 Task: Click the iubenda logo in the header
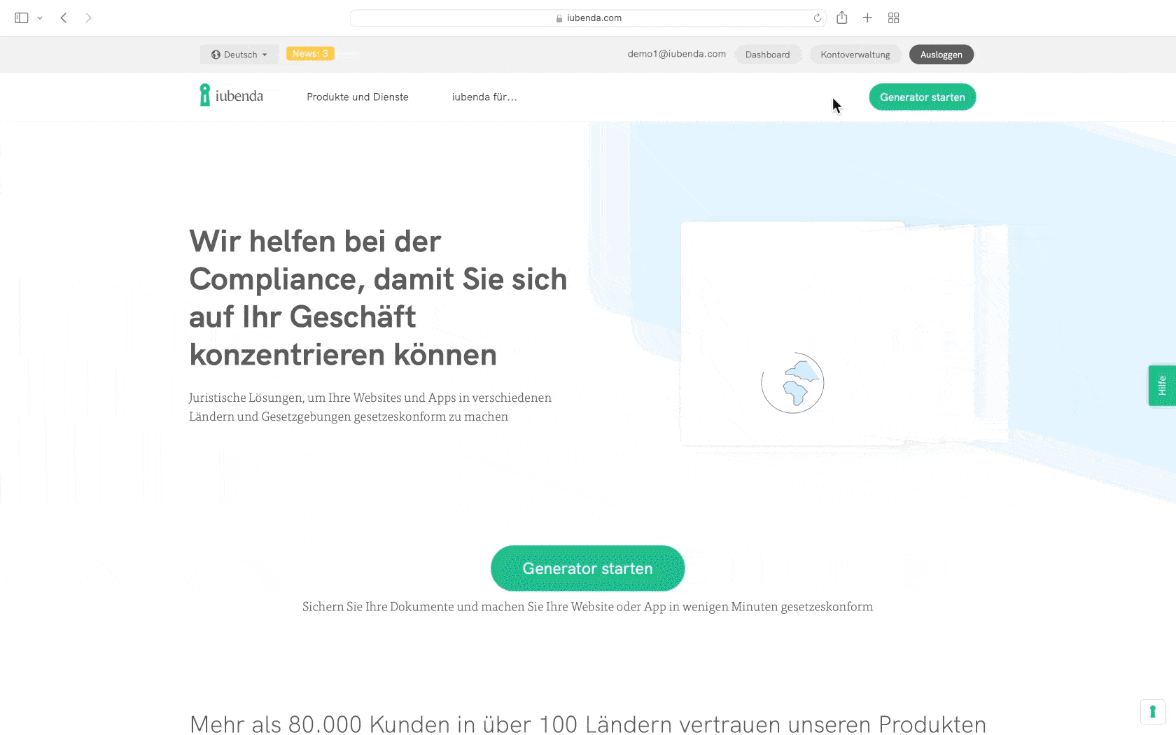pyautogui.click(x=231, y=96)
